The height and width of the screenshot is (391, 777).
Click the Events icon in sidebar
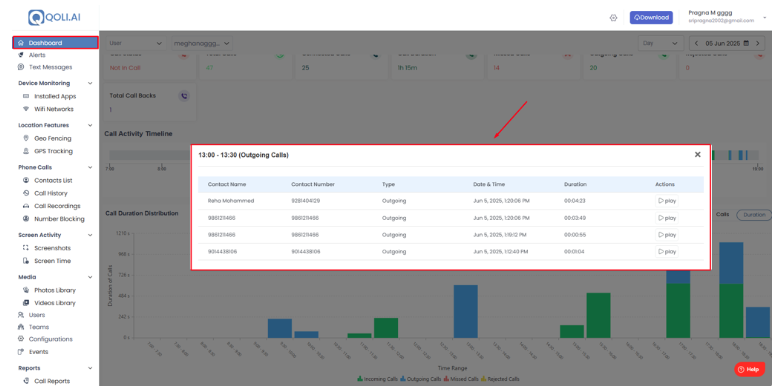tap(21, 352)
